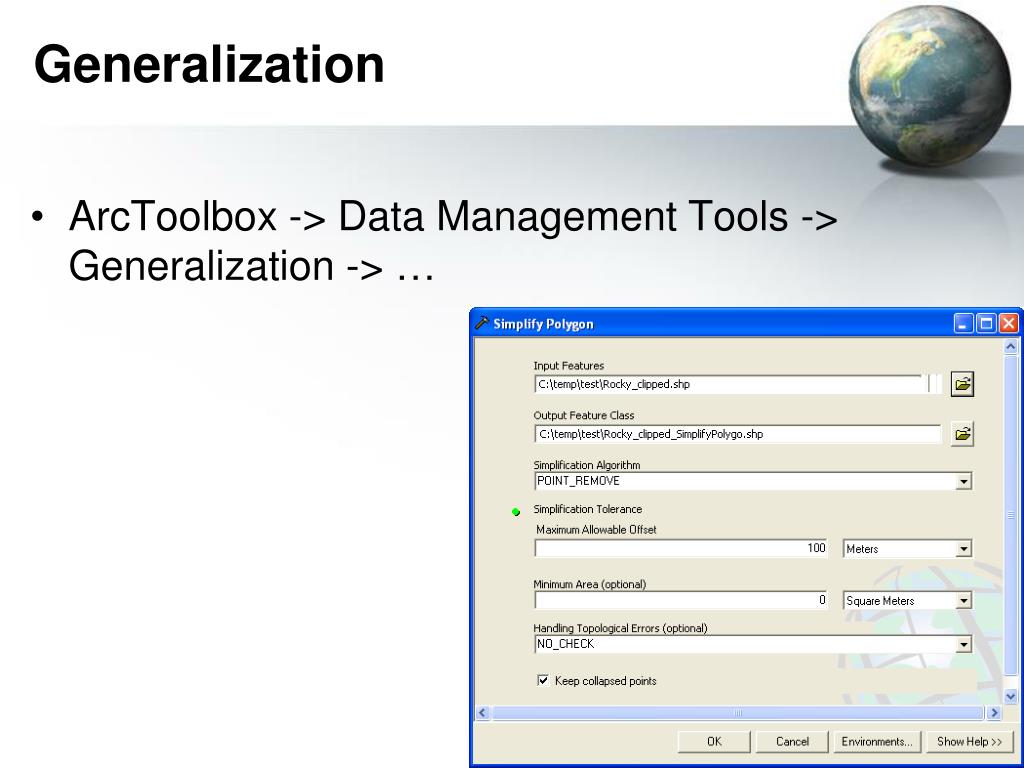Click the Cancel button
The height and width of the screenshot is (768, 1024).
click(x=792, y=741)
